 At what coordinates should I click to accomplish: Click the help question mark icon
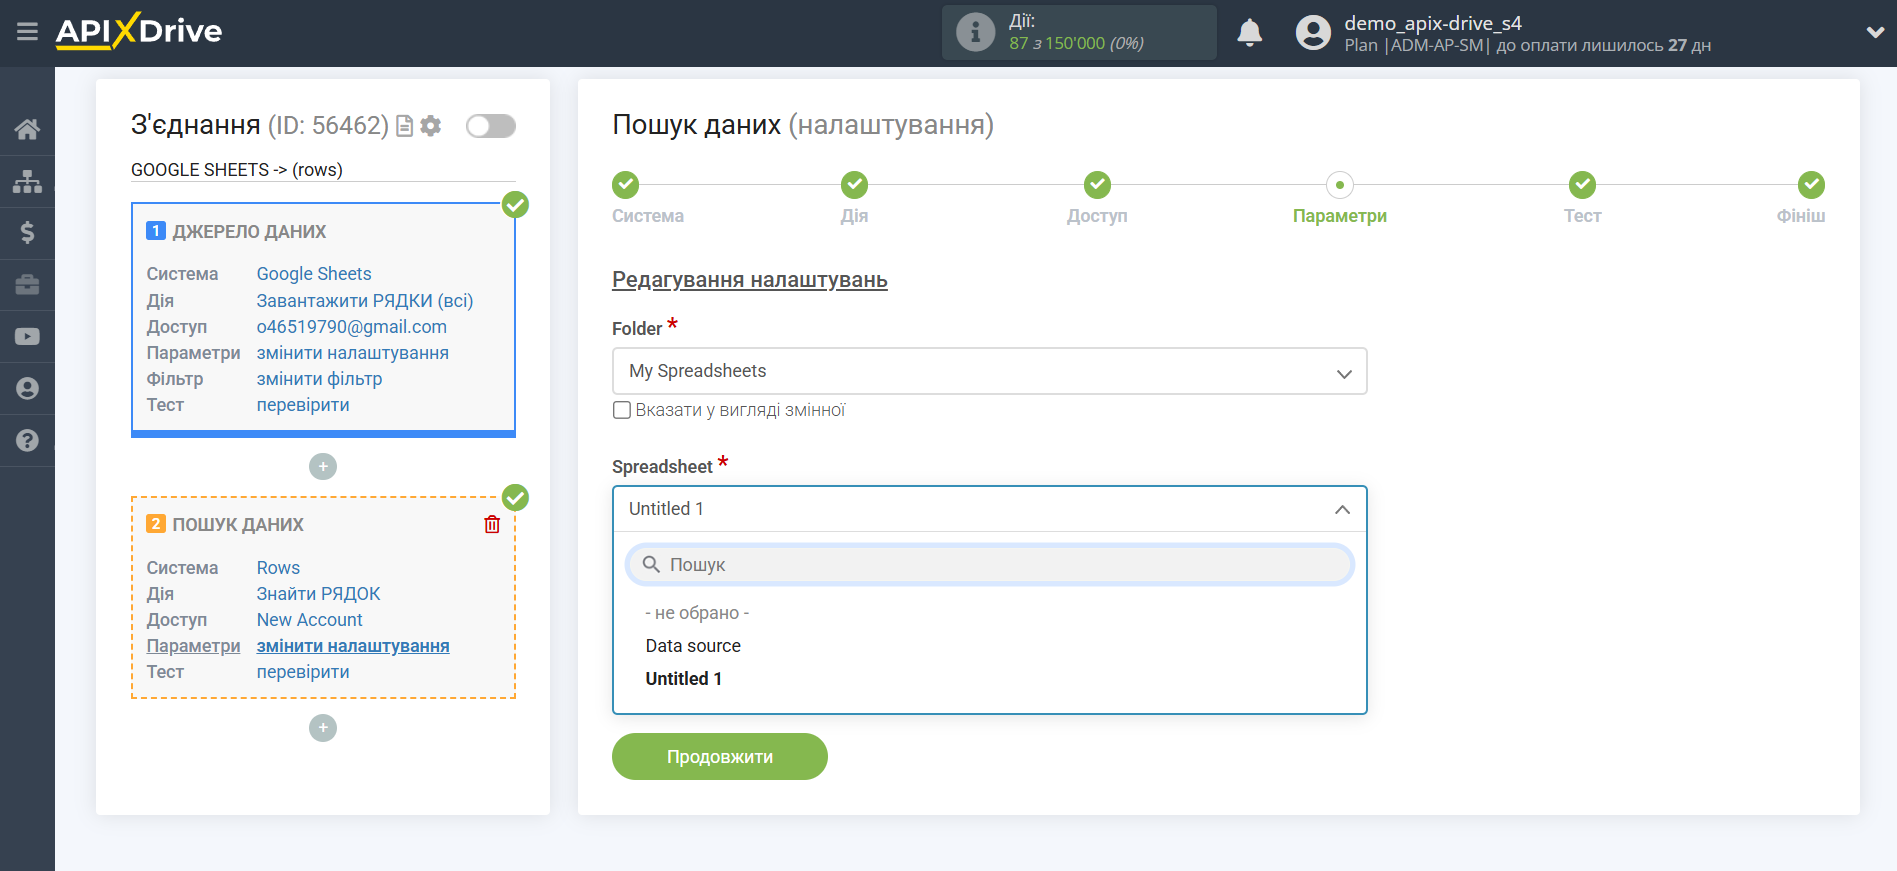[27, 441]
